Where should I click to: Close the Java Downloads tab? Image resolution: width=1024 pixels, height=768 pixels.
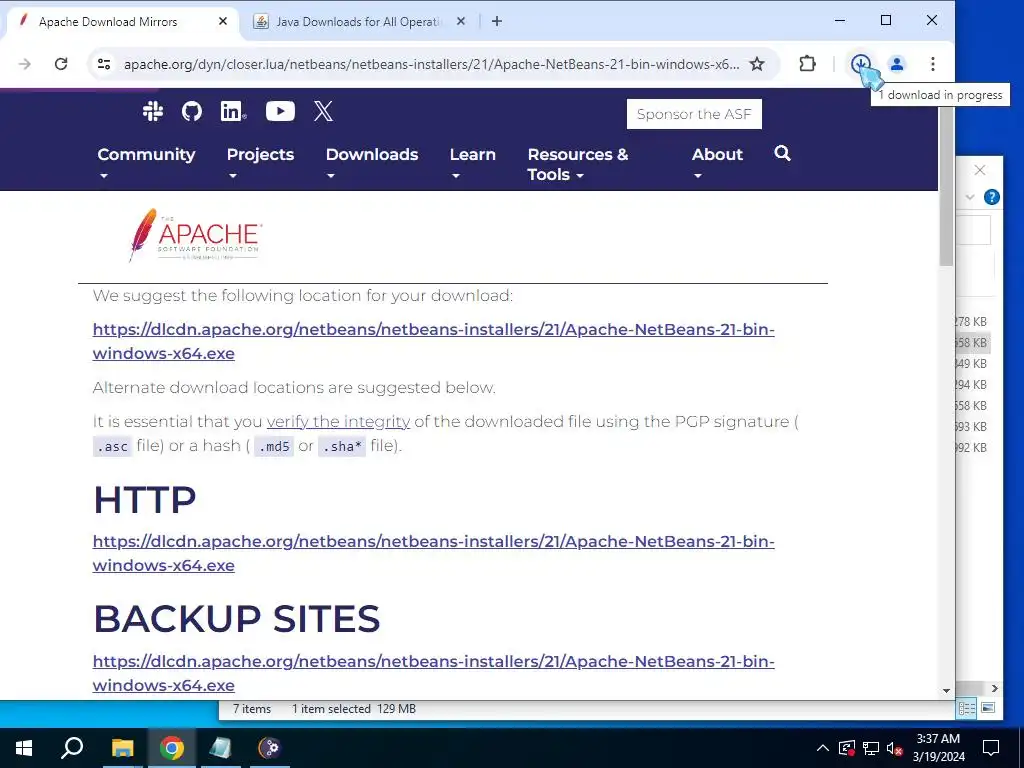point(461,21)
